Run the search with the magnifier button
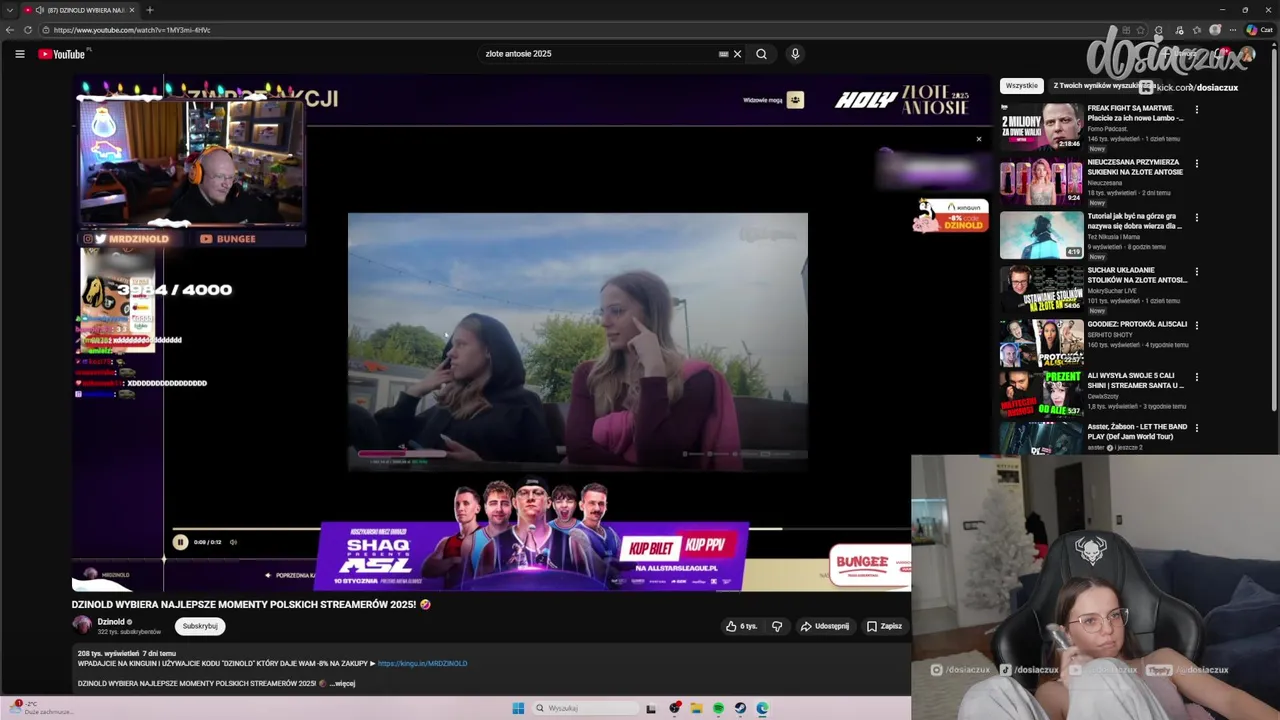 (761, 54)
